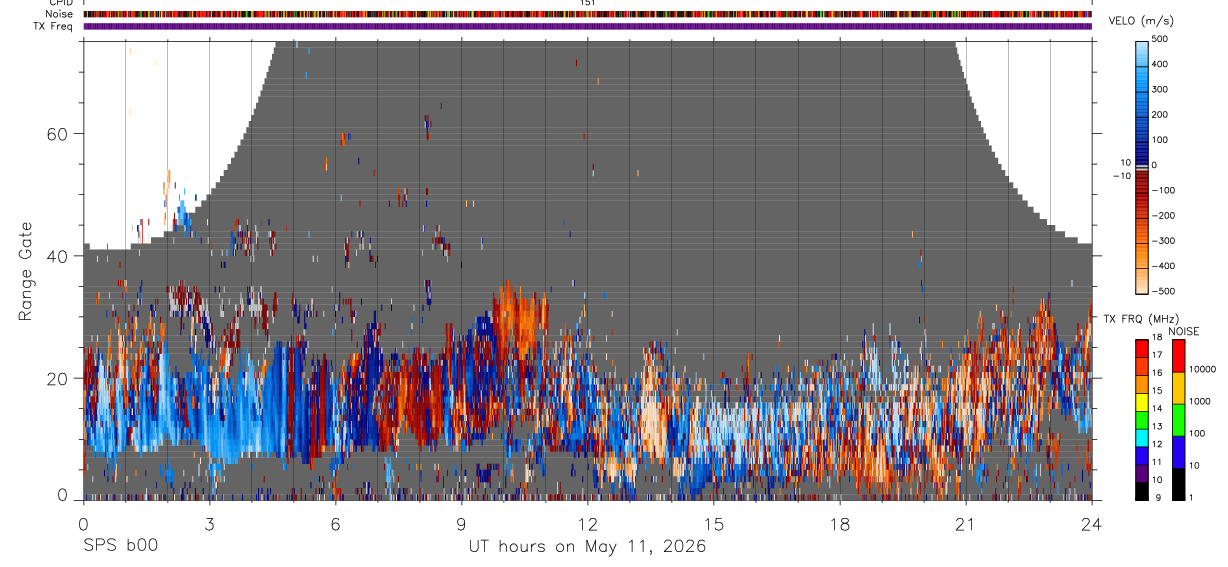Click the 60 label on Range Gate axis
1228x567 pixels.
(x=56, y=134)
